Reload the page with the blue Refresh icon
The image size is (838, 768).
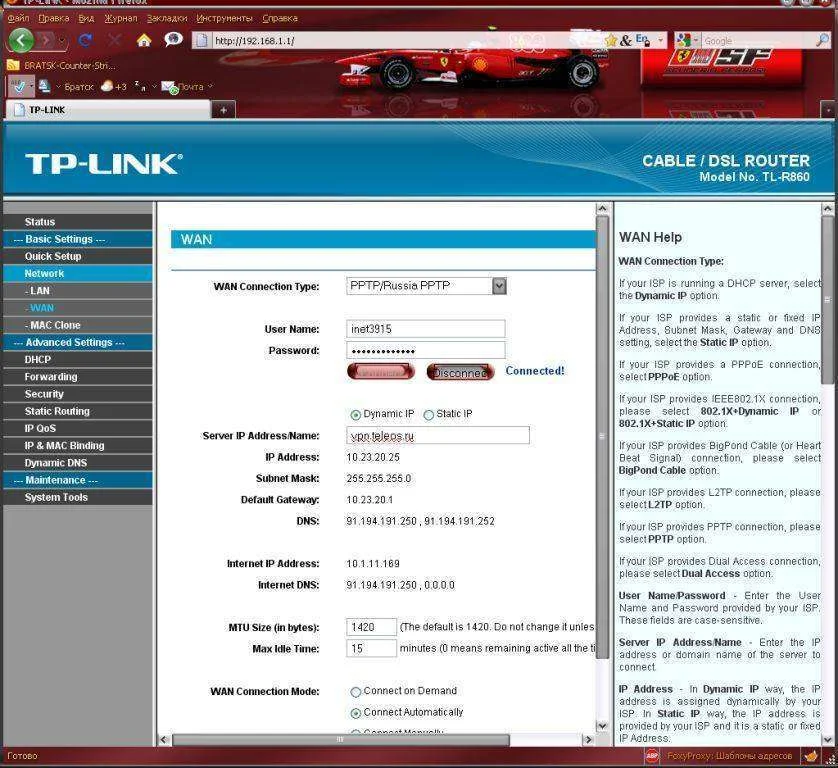[86, 40]
